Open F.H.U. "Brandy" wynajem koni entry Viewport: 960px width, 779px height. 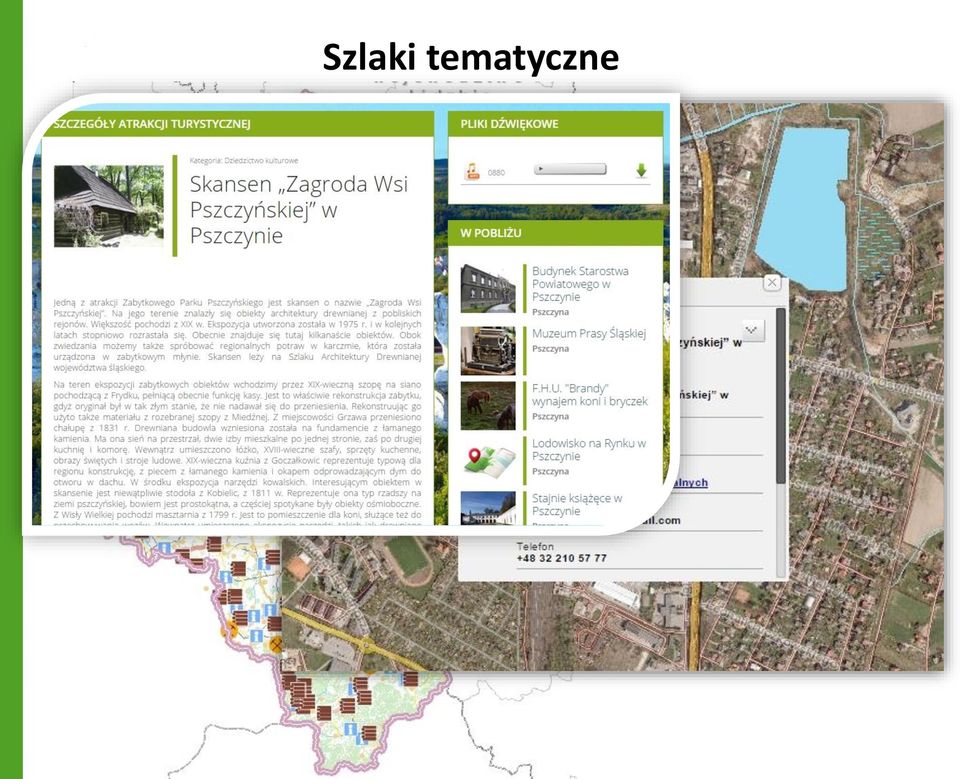tap(590, 395)
